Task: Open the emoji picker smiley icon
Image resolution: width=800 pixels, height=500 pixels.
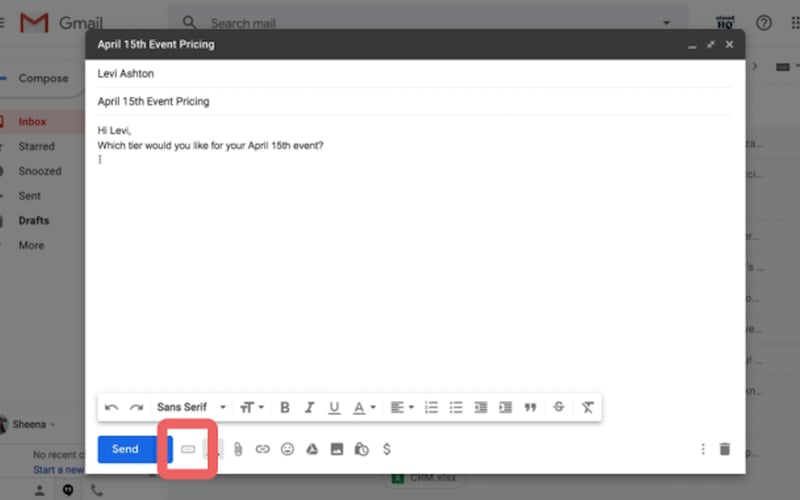Action: click(x=287, y=449)
